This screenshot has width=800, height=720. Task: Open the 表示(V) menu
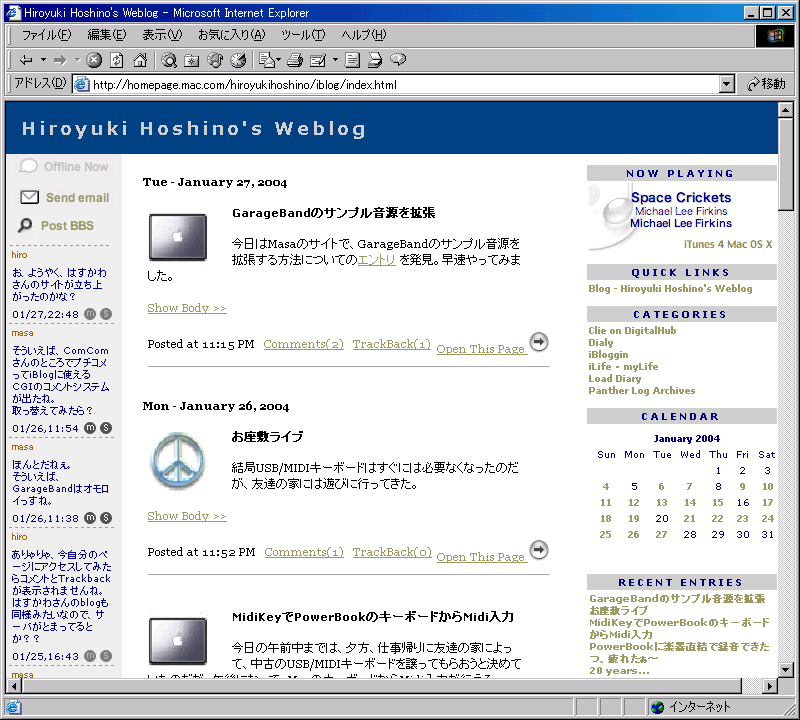click(x=162, y=35)
